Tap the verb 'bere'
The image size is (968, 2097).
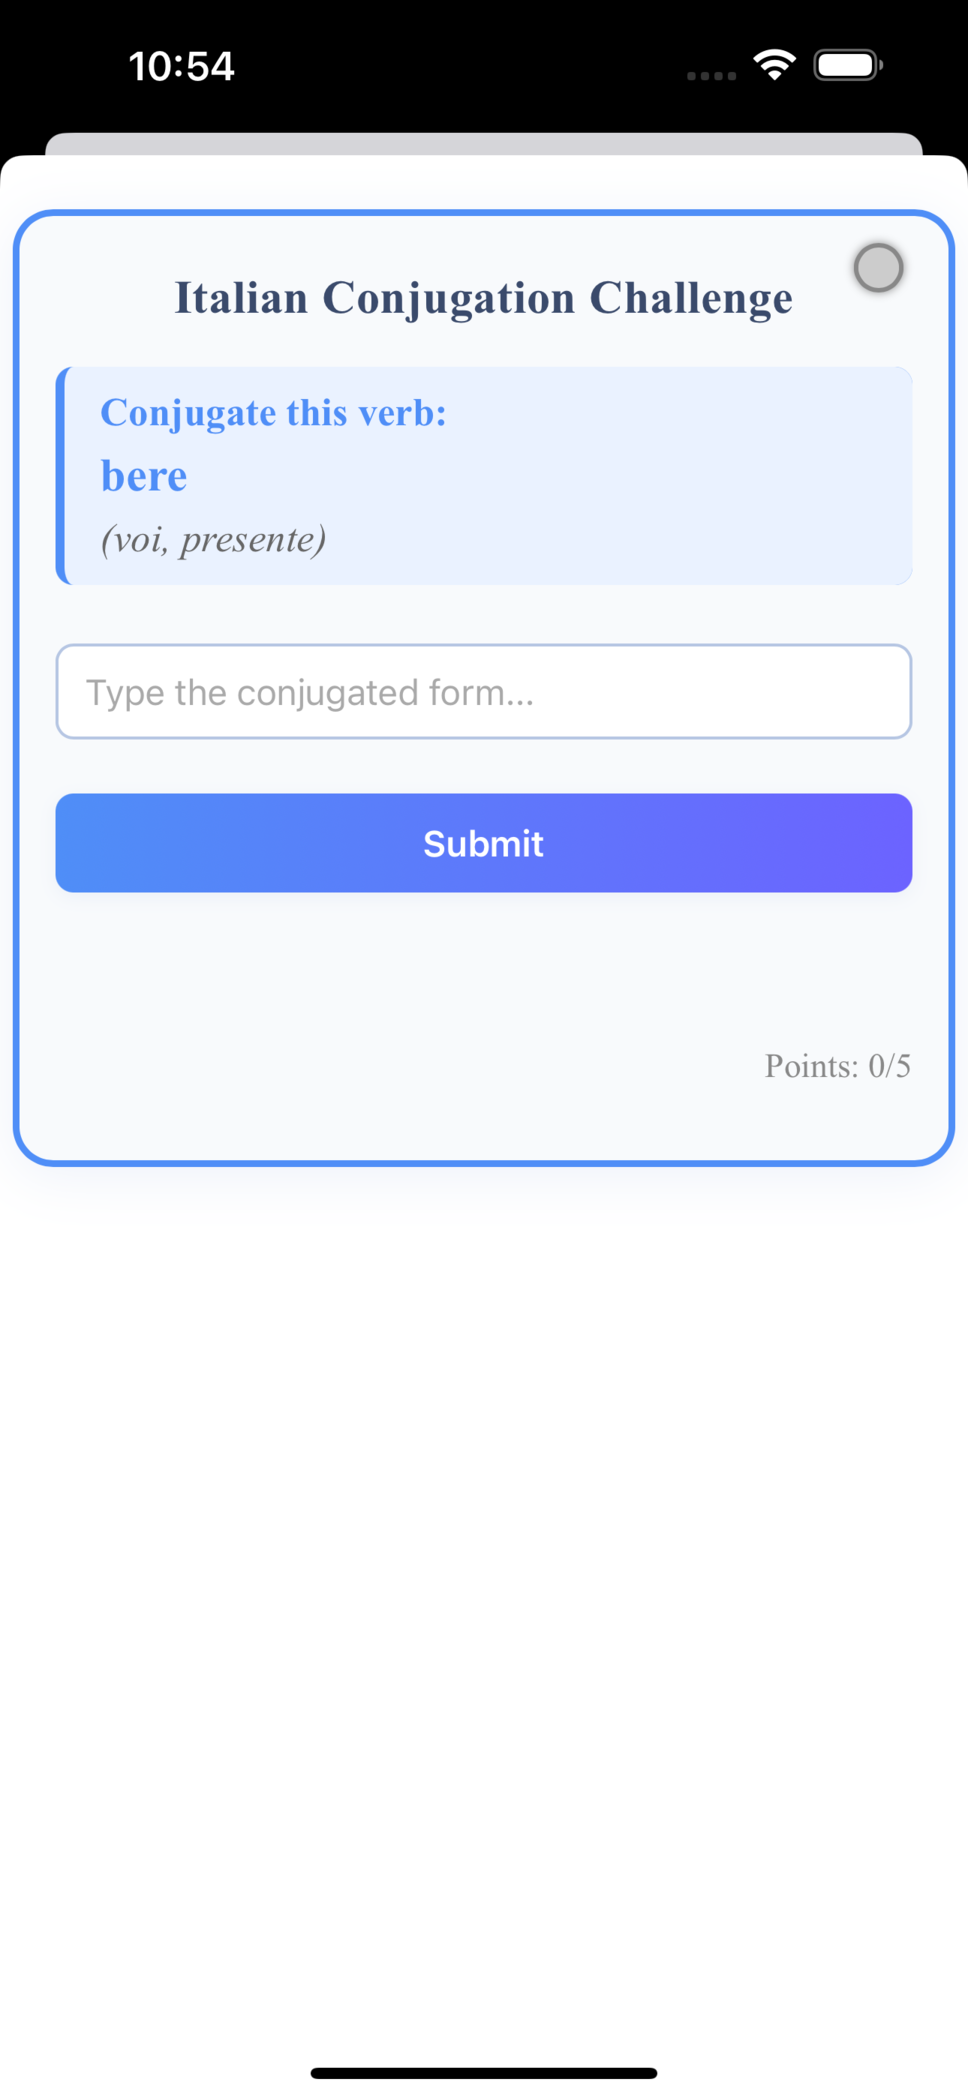tap(144, 476)
